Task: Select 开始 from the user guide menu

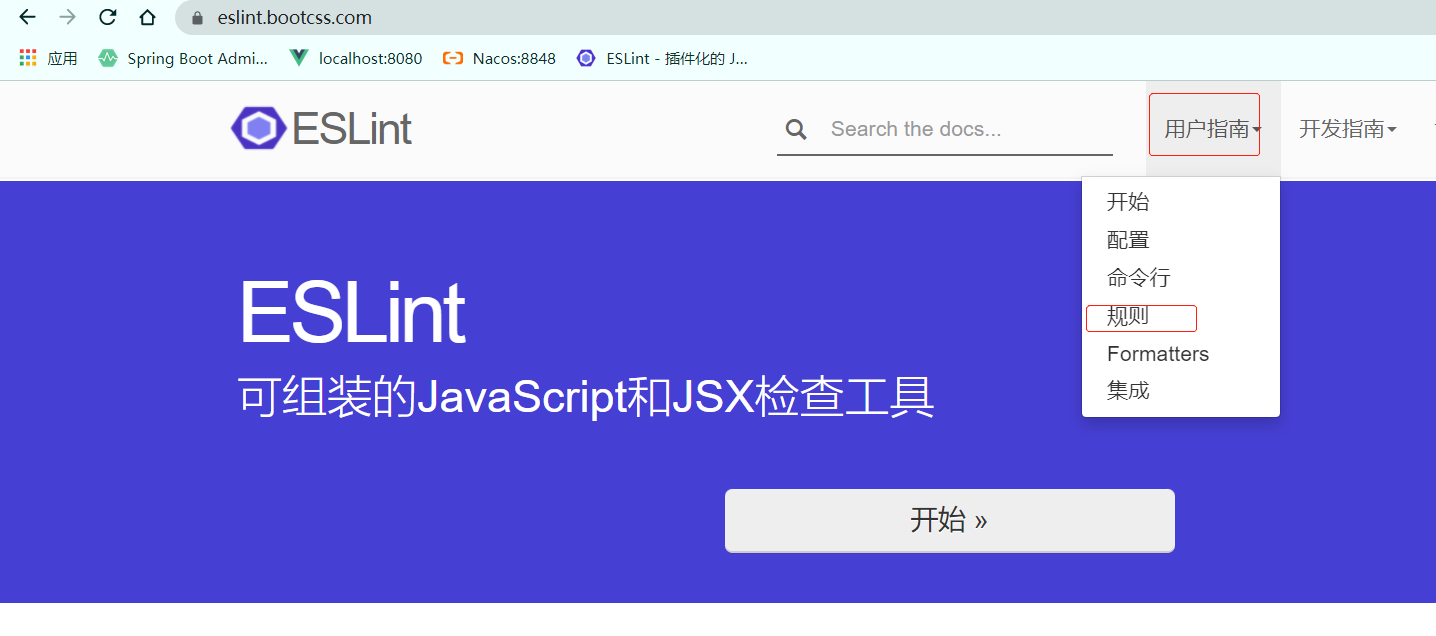Action: 1128,202
